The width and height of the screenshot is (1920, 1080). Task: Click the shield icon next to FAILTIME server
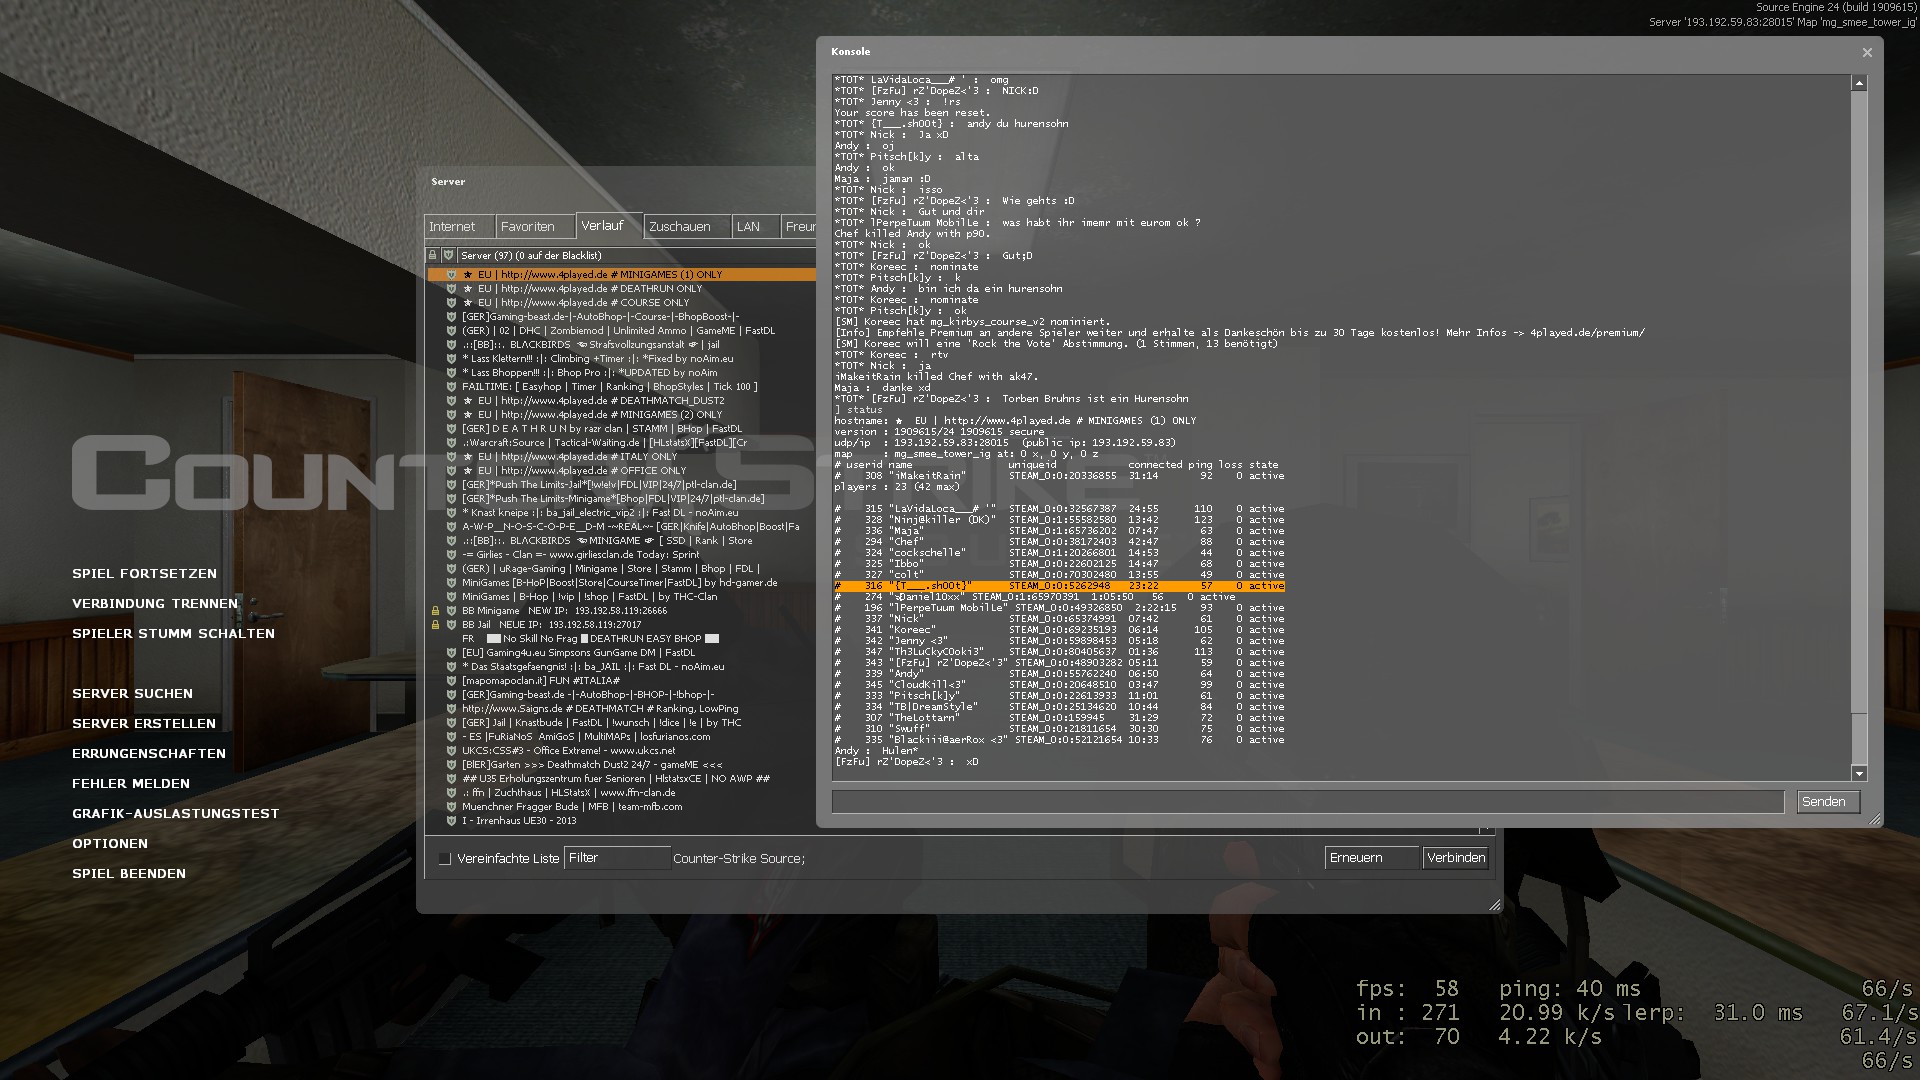(x=451, y=387)
